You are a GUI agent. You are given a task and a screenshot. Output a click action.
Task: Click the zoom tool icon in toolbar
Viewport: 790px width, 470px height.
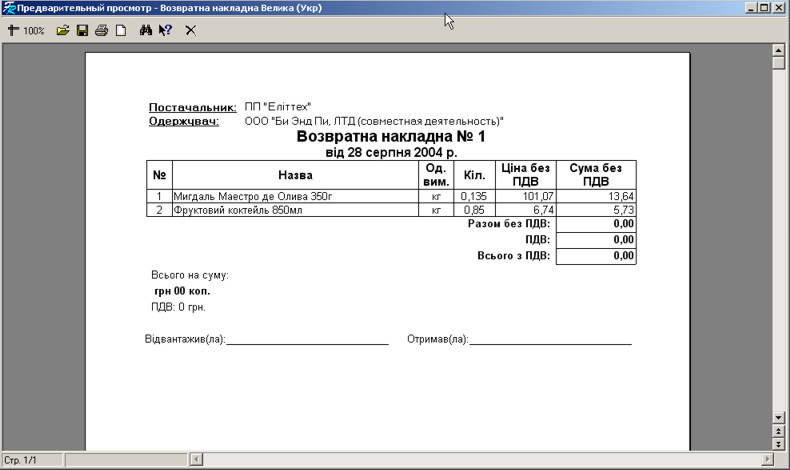click(13, 31)
